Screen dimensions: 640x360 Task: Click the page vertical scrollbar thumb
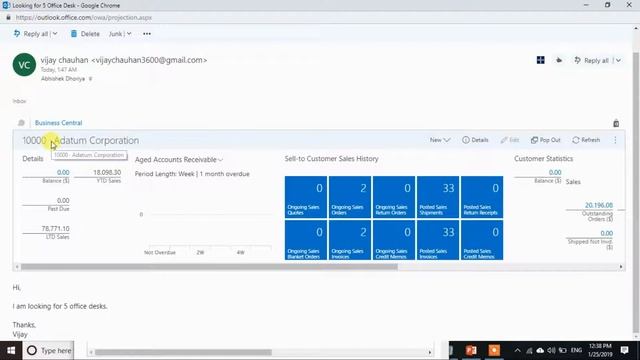pos(636,192)
